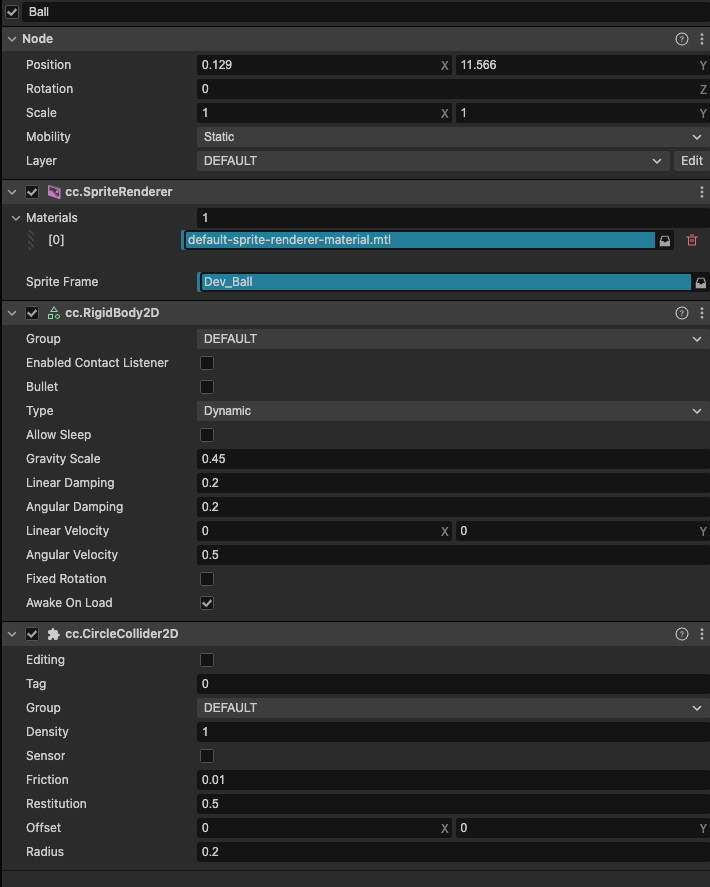
Task: Enable the Enabled Contact Listener checkbox
Action: pos(207,363)
